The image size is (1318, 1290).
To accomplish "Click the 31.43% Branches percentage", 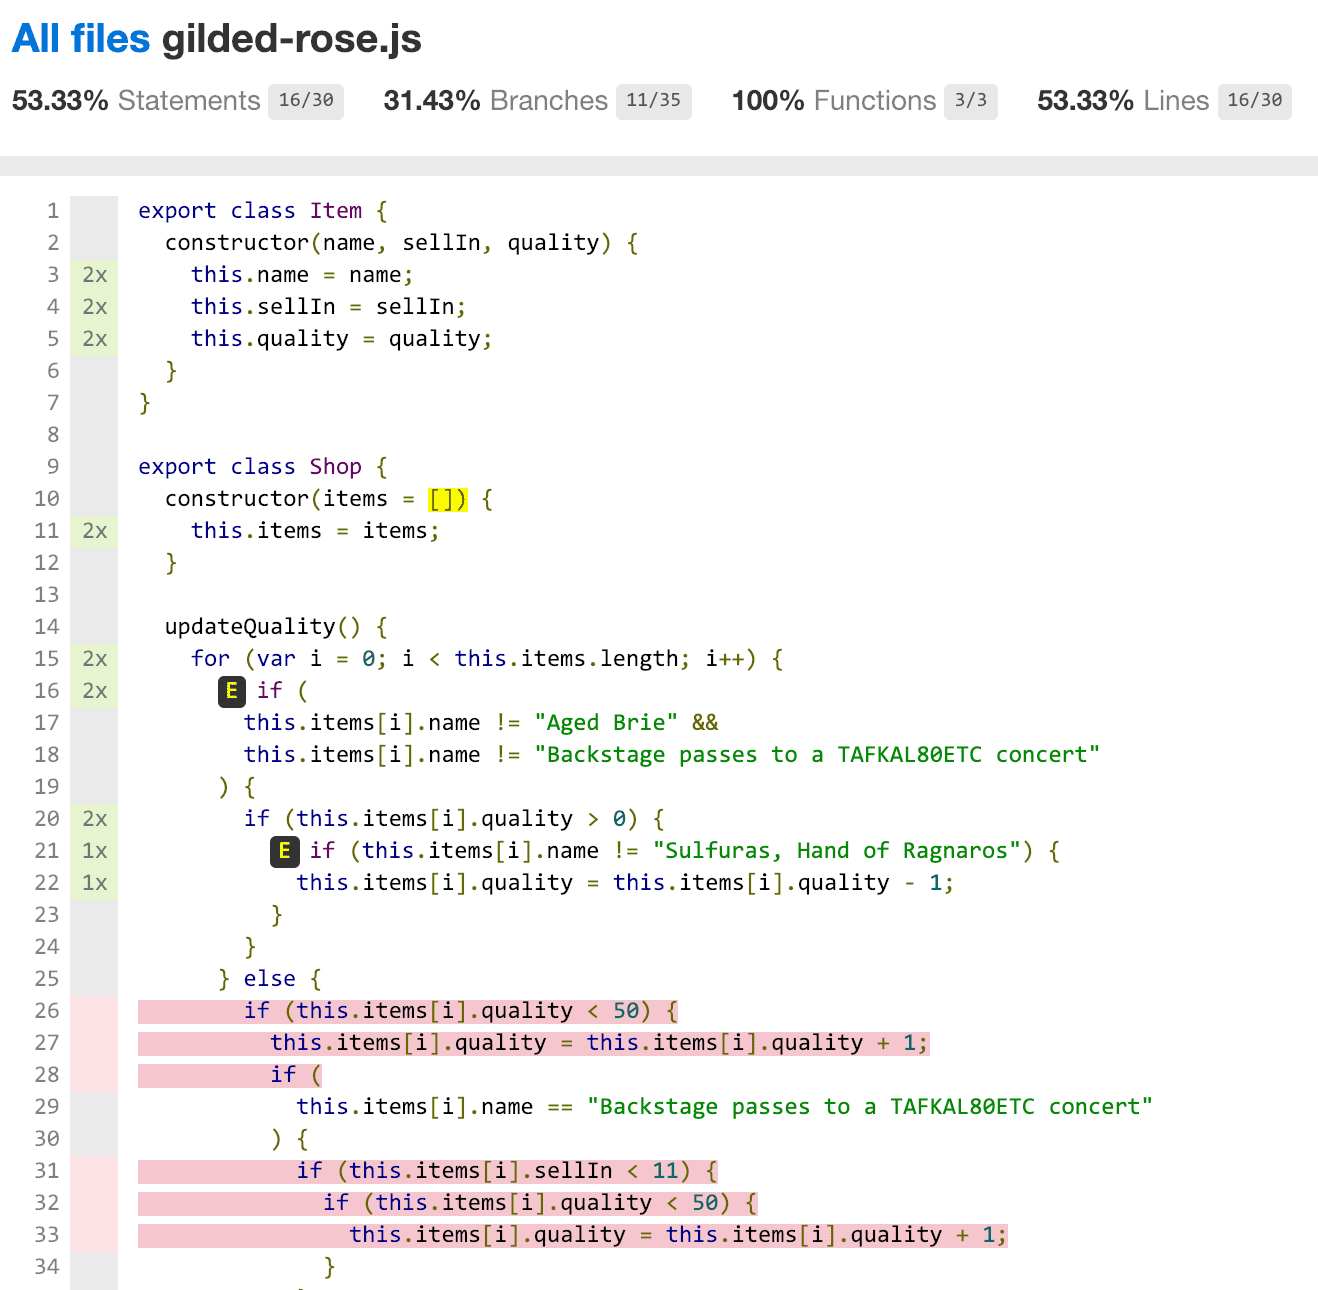I will tap(432, 101).
